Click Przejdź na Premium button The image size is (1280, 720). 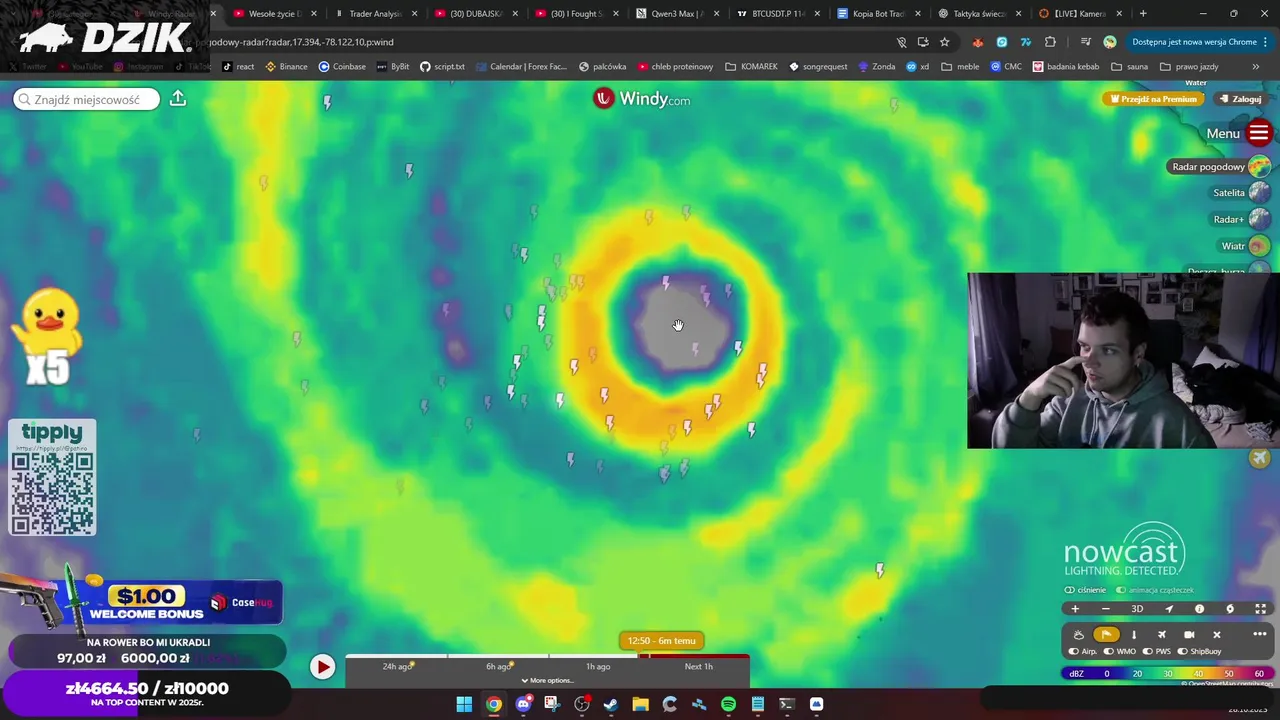[1154, 99]
